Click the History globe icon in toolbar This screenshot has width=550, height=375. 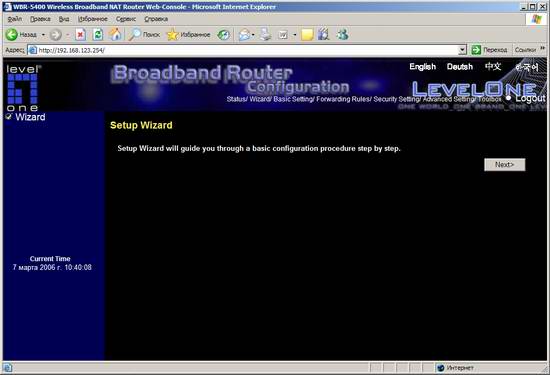click(223, 34)
